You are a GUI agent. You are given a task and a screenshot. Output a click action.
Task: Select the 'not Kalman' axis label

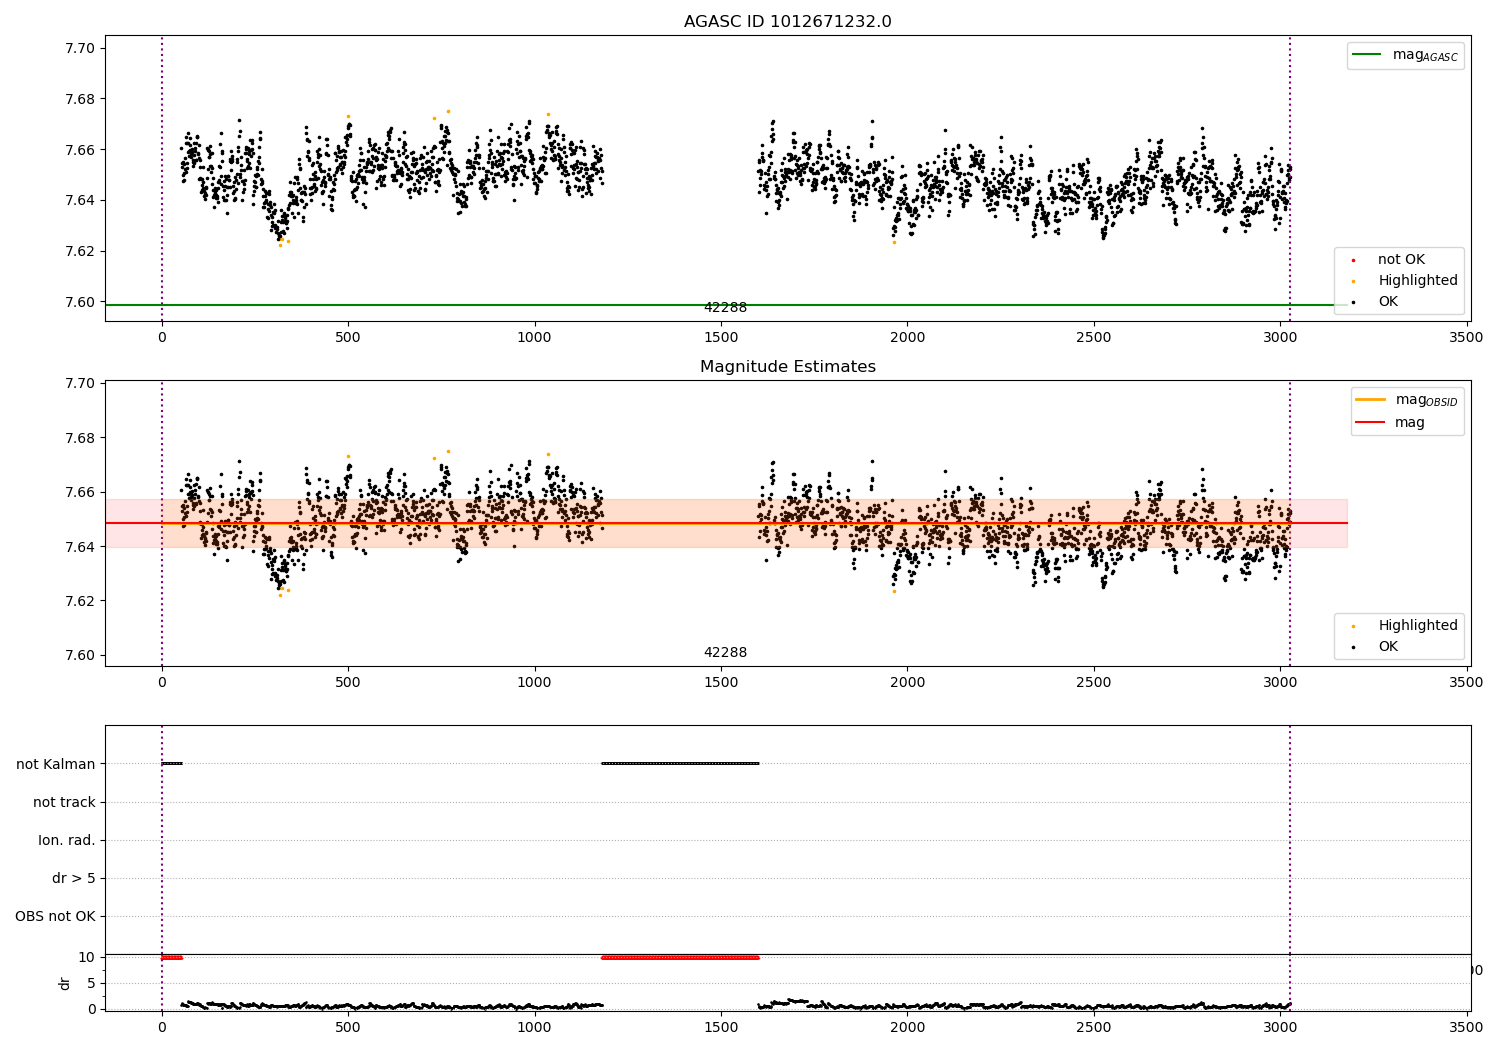(56, 765)
